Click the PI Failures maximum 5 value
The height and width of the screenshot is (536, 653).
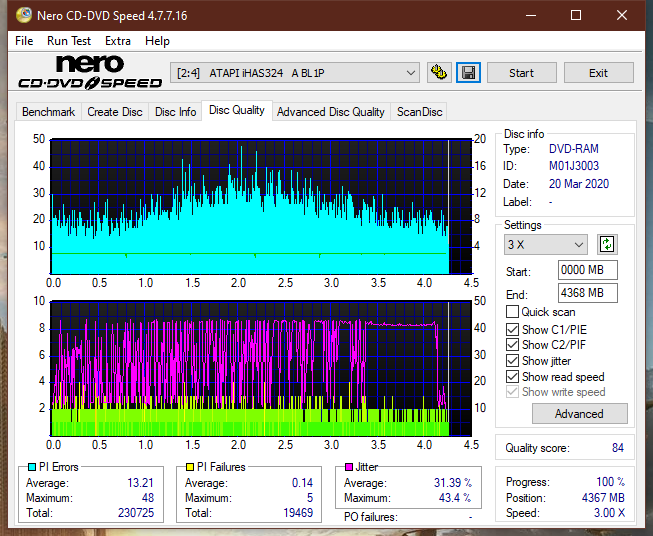(x=310, y=498)
